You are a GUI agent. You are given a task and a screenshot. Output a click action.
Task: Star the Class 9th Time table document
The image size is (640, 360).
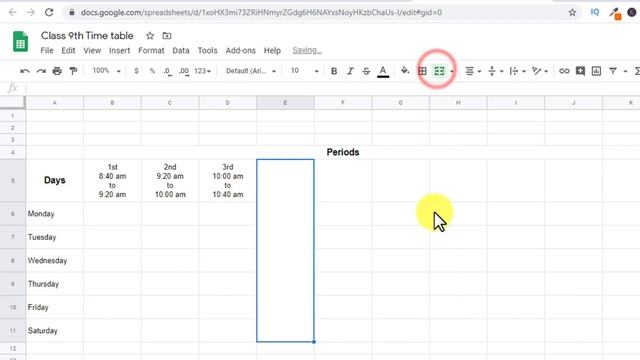click(x=150, y=36)
